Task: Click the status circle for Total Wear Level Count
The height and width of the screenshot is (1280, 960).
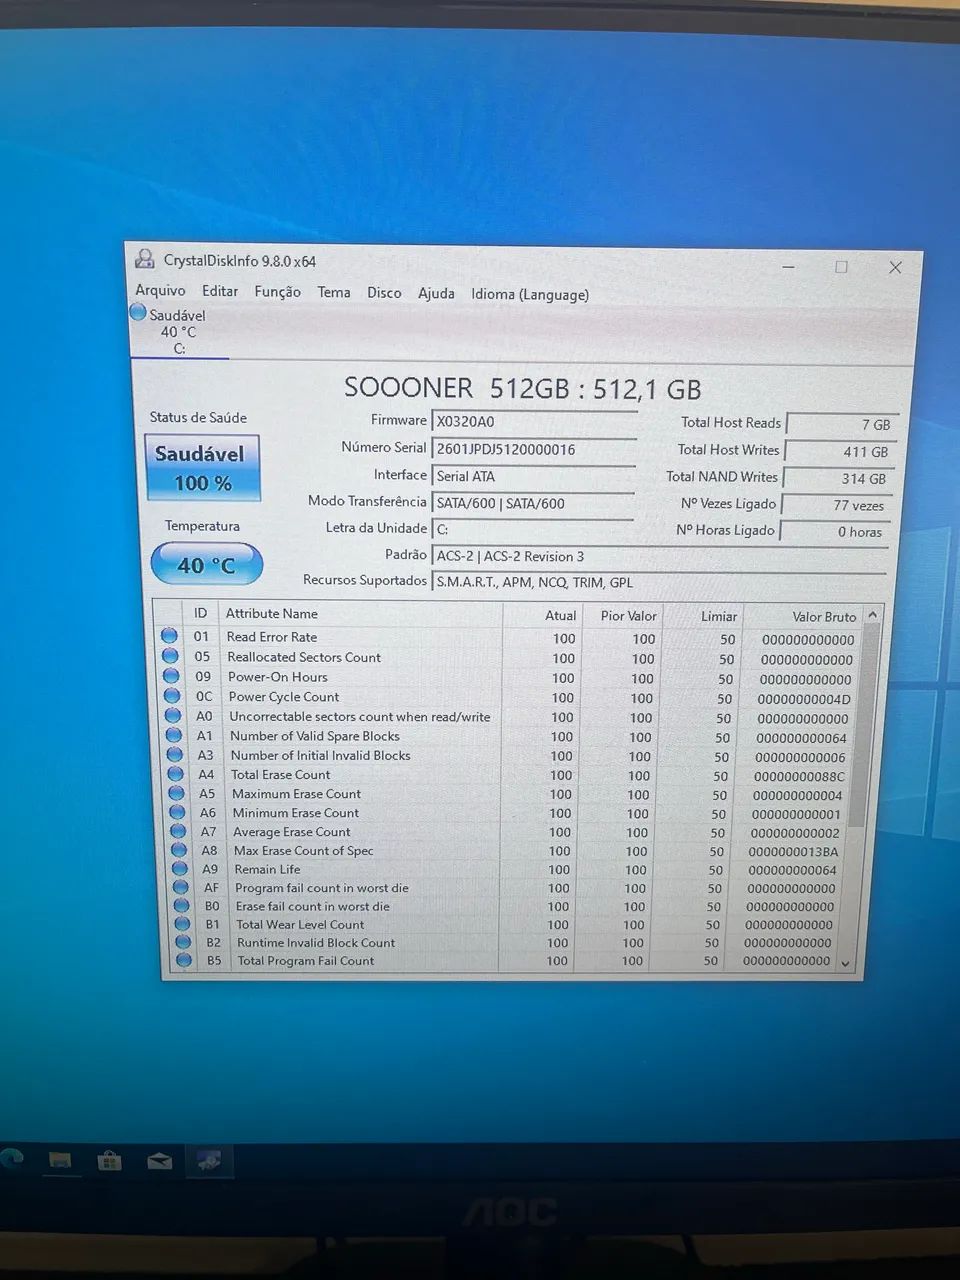Action: click(182, 924)
